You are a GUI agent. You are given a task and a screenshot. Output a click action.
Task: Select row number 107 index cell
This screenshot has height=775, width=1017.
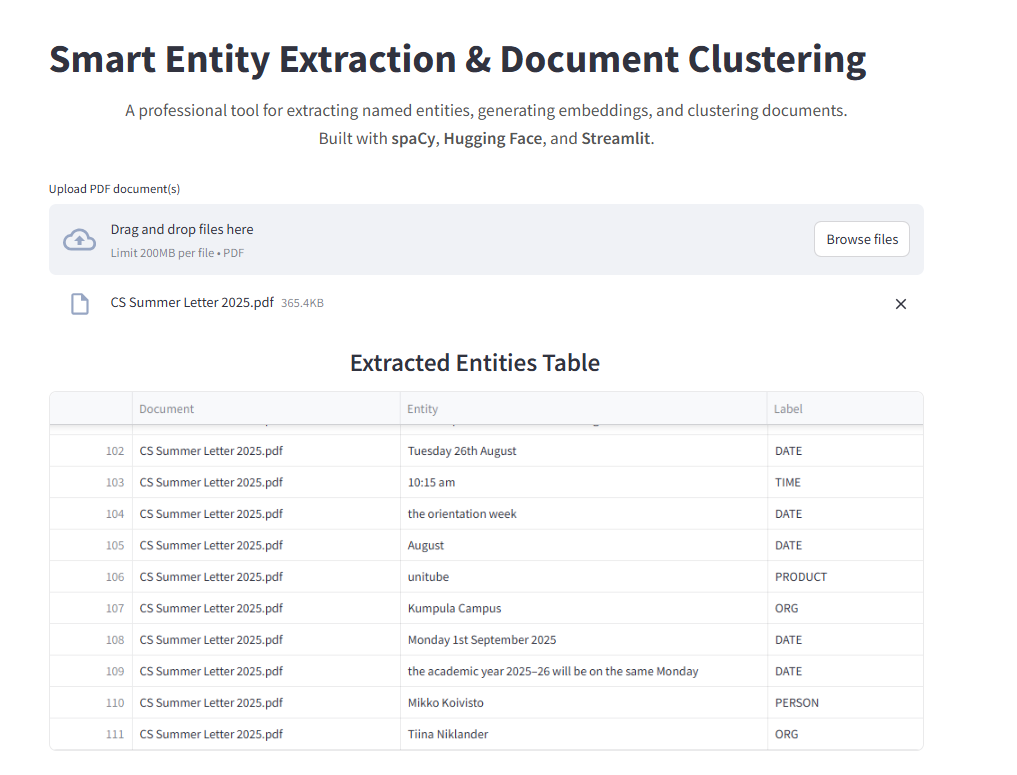(91, 608)
